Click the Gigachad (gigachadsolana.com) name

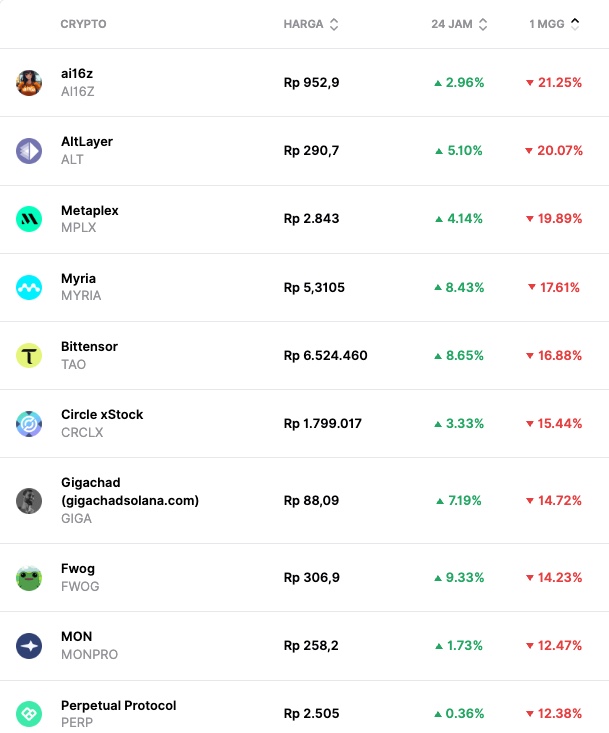pos(129,491)
